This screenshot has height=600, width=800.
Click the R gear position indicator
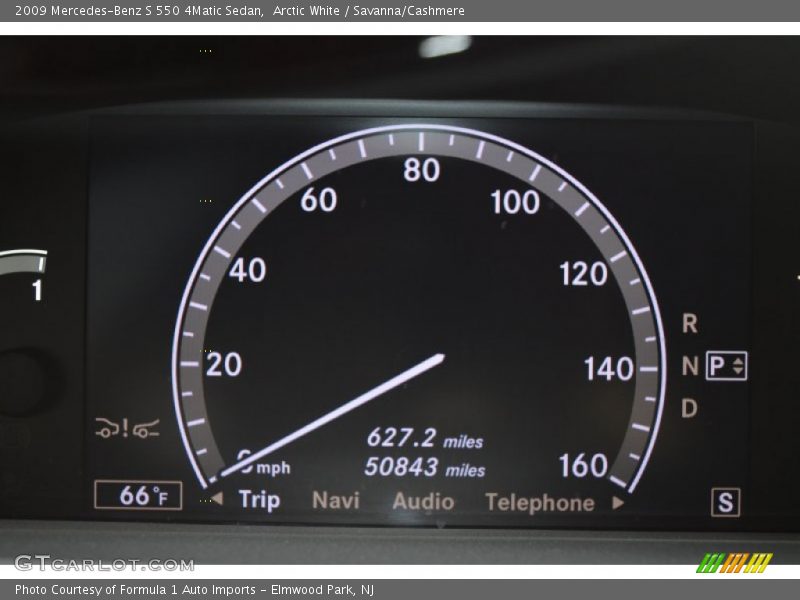tap(688, 322)
